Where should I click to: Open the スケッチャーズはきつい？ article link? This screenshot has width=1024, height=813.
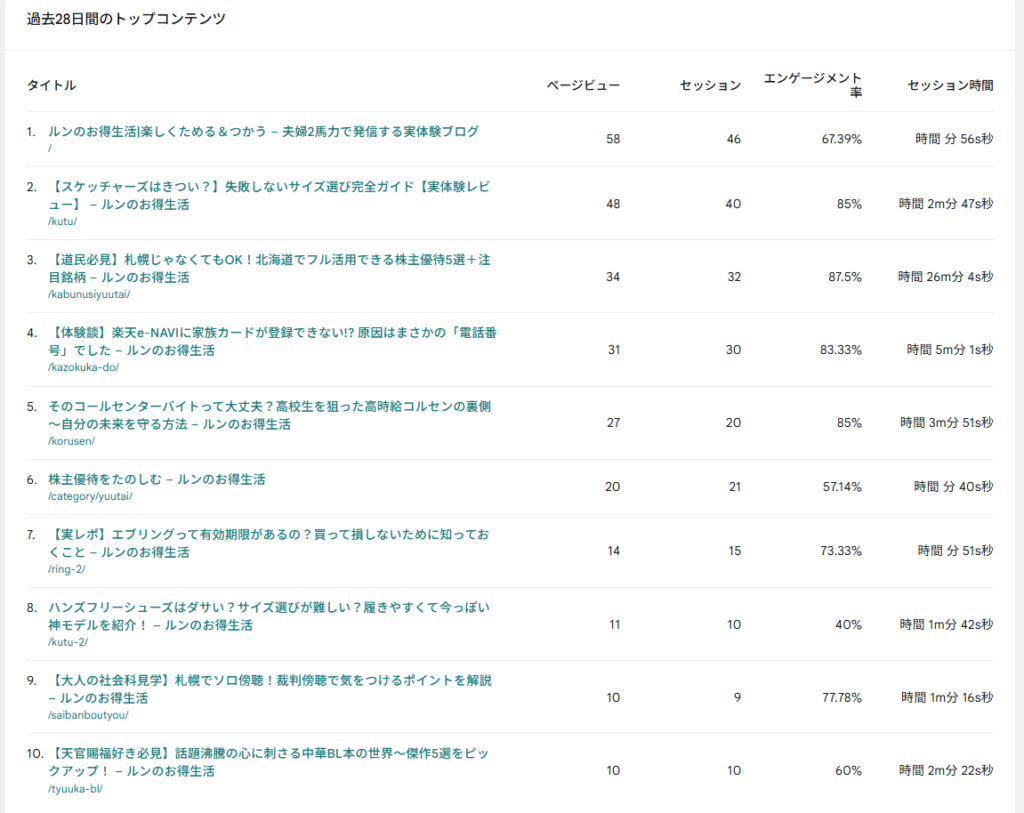[272, 195]
